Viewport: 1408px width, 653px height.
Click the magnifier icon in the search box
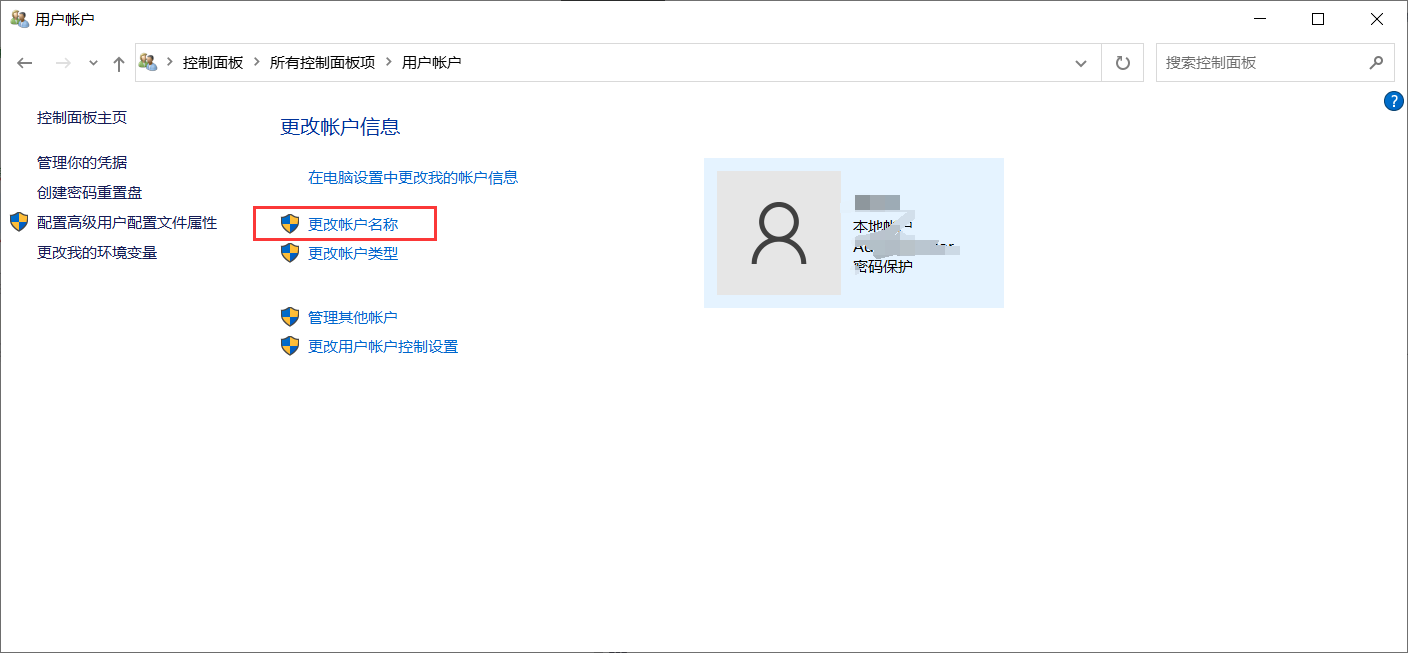tap(1378, 62)
